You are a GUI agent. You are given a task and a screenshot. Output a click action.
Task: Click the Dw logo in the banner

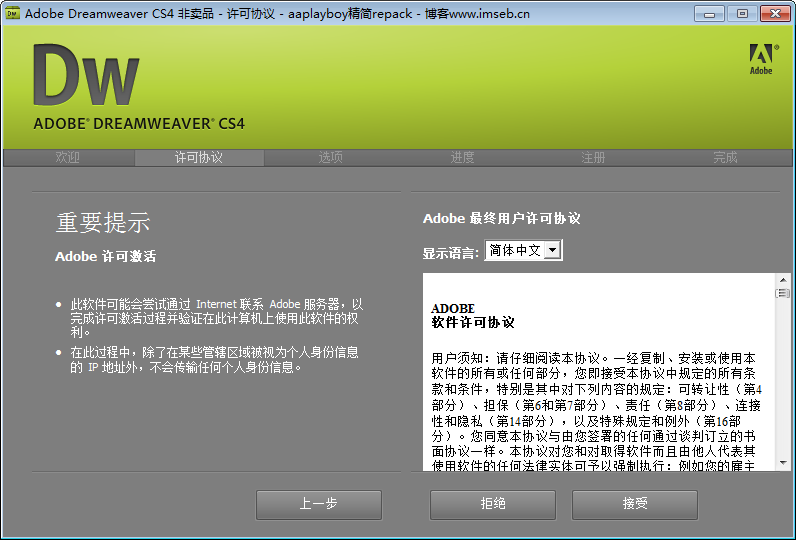pos(86,75)
